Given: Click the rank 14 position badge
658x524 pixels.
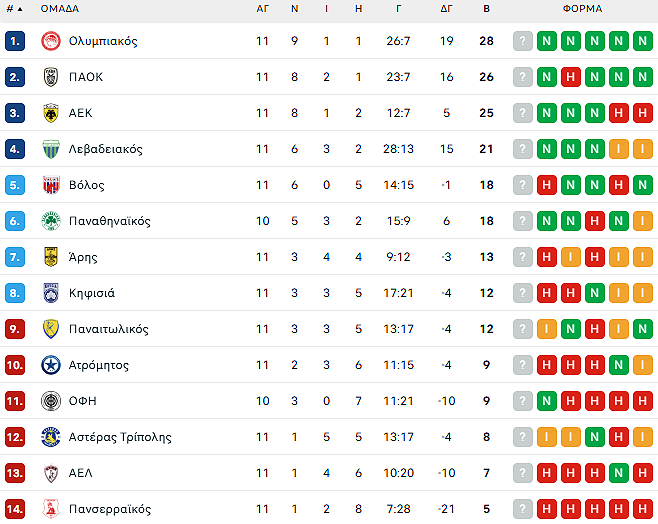Looking at the screenshot, I should point(15,509).
